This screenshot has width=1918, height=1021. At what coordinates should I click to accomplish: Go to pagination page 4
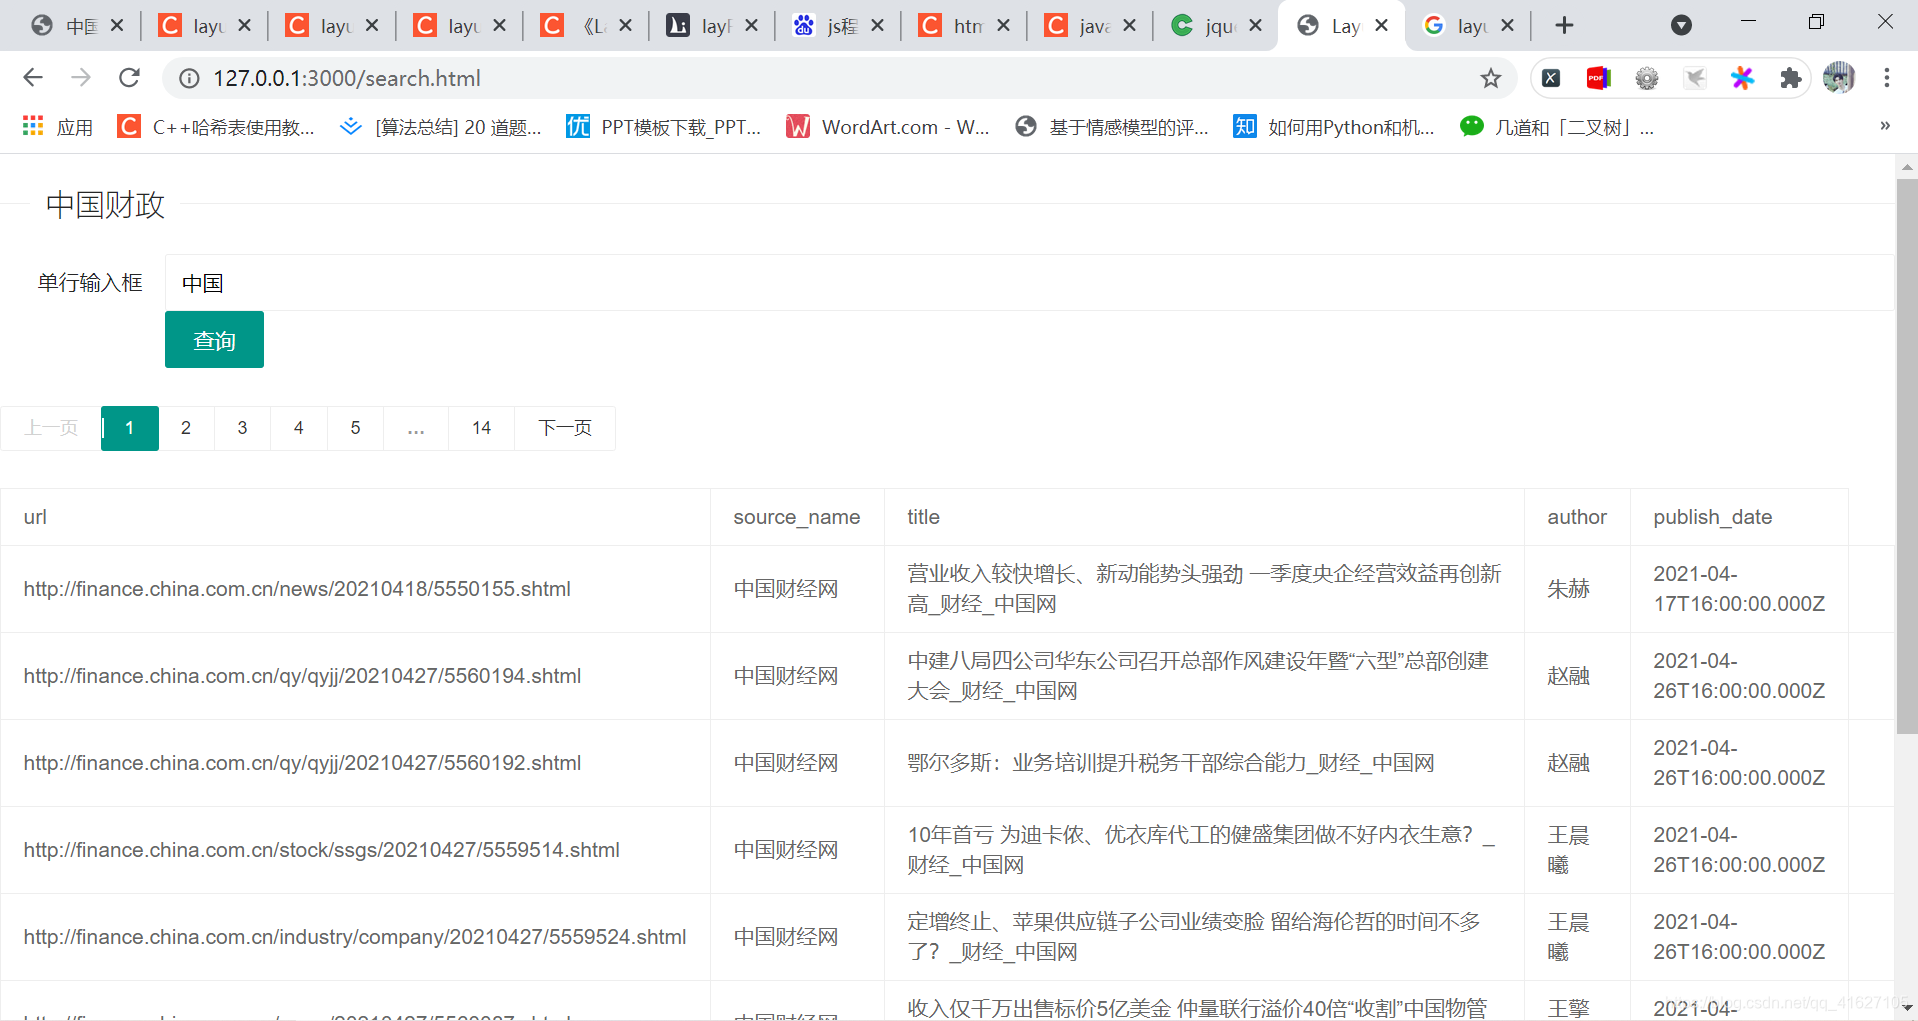pyautogui.click(x=298, y=428)
